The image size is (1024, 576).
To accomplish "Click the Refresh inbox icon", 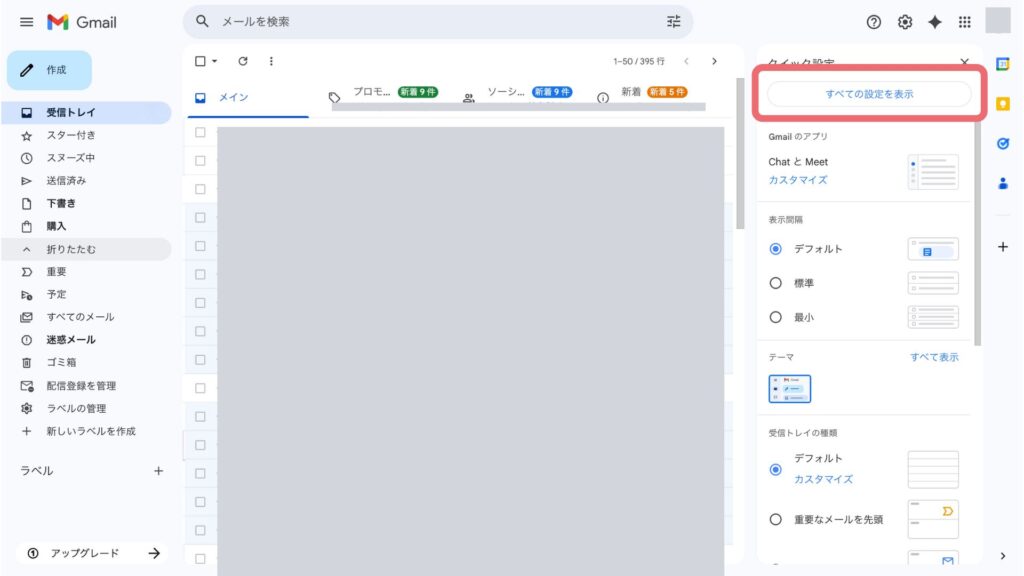I will coord(243,61).
